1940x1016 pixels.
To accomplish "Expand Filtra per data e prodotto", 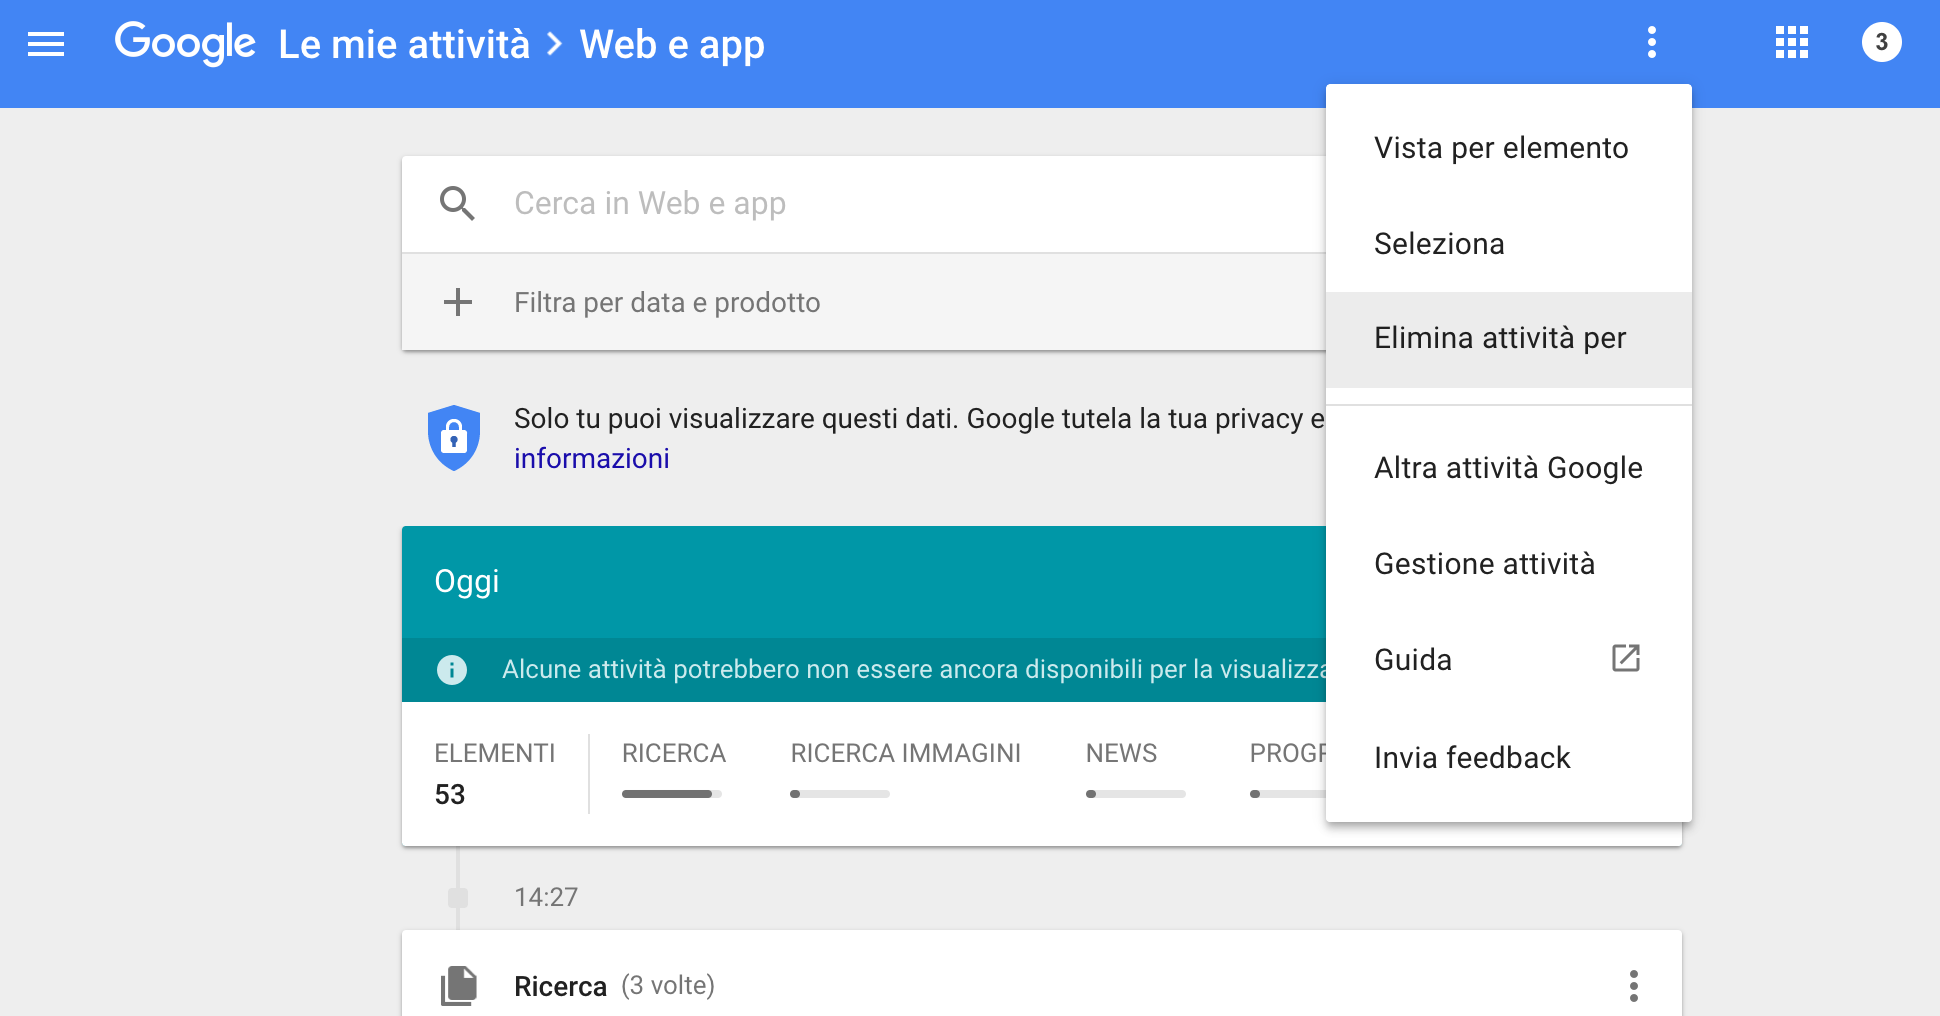I will 864,302.
